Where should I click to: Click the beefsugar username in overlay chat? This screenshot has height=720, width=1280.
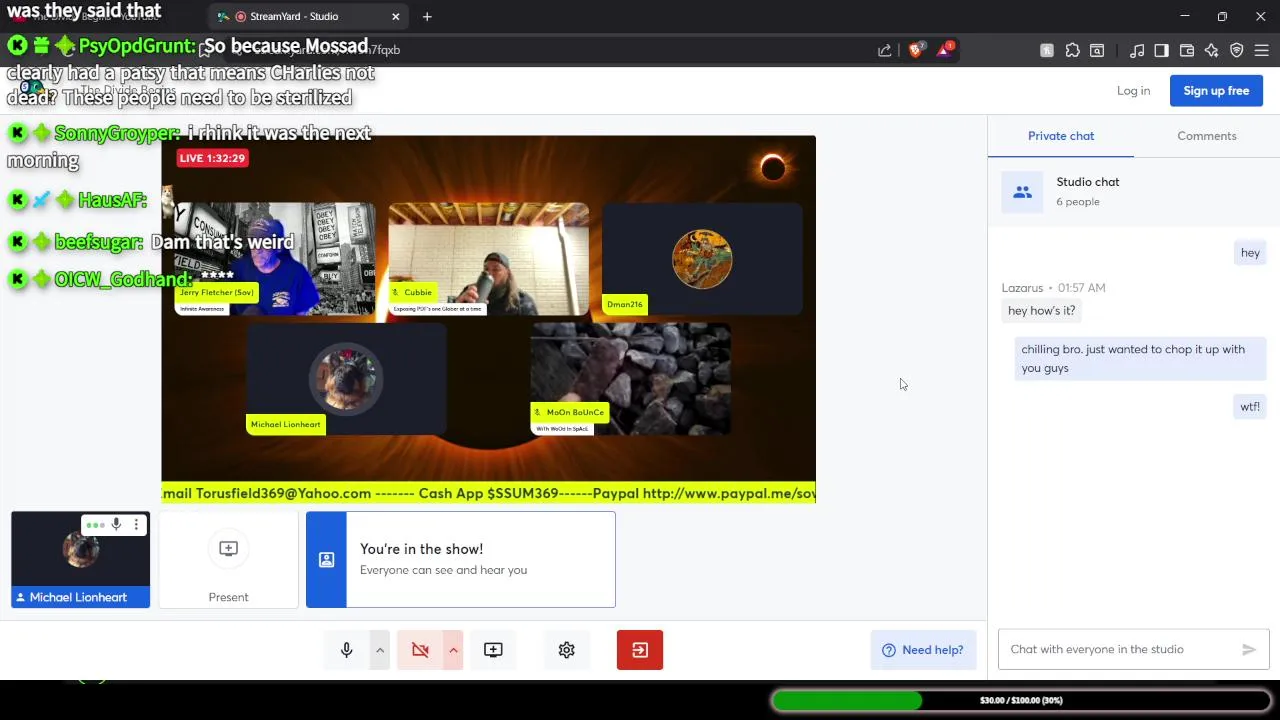click(x=99, y=242)
